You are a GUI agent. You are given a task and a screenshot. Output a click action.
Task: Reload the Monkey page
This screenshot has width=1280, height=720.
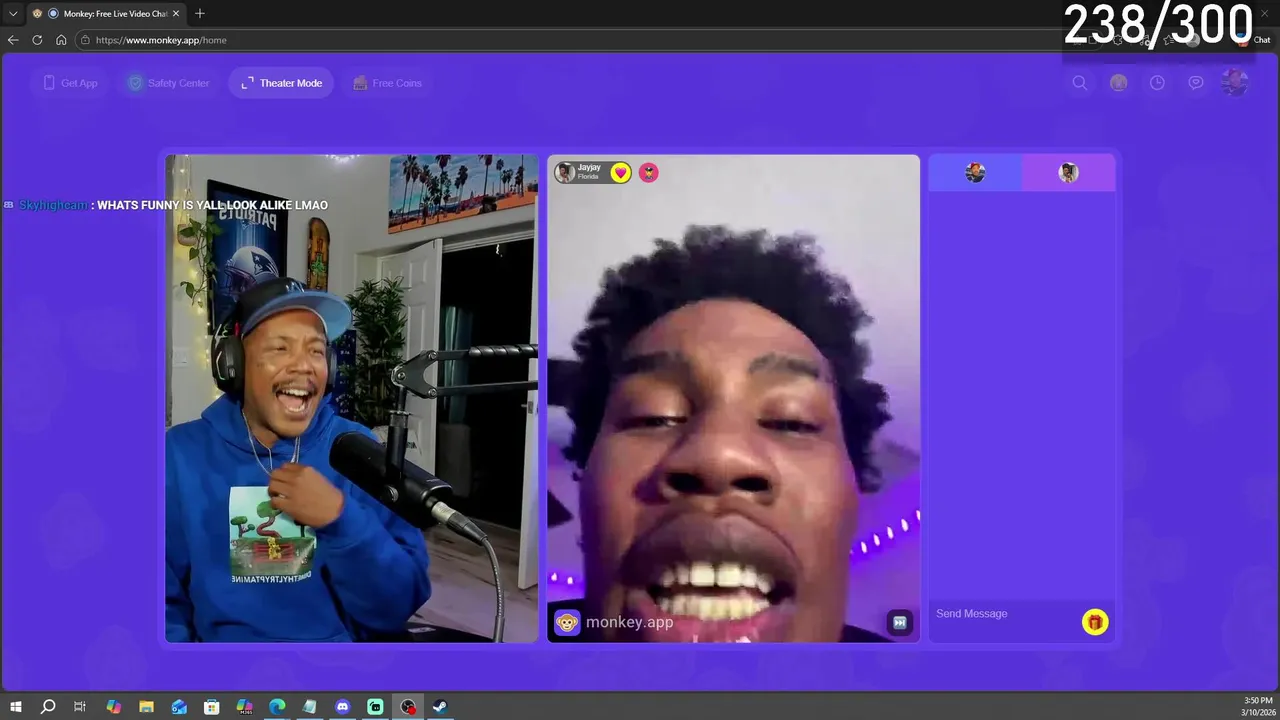(37, 40)
